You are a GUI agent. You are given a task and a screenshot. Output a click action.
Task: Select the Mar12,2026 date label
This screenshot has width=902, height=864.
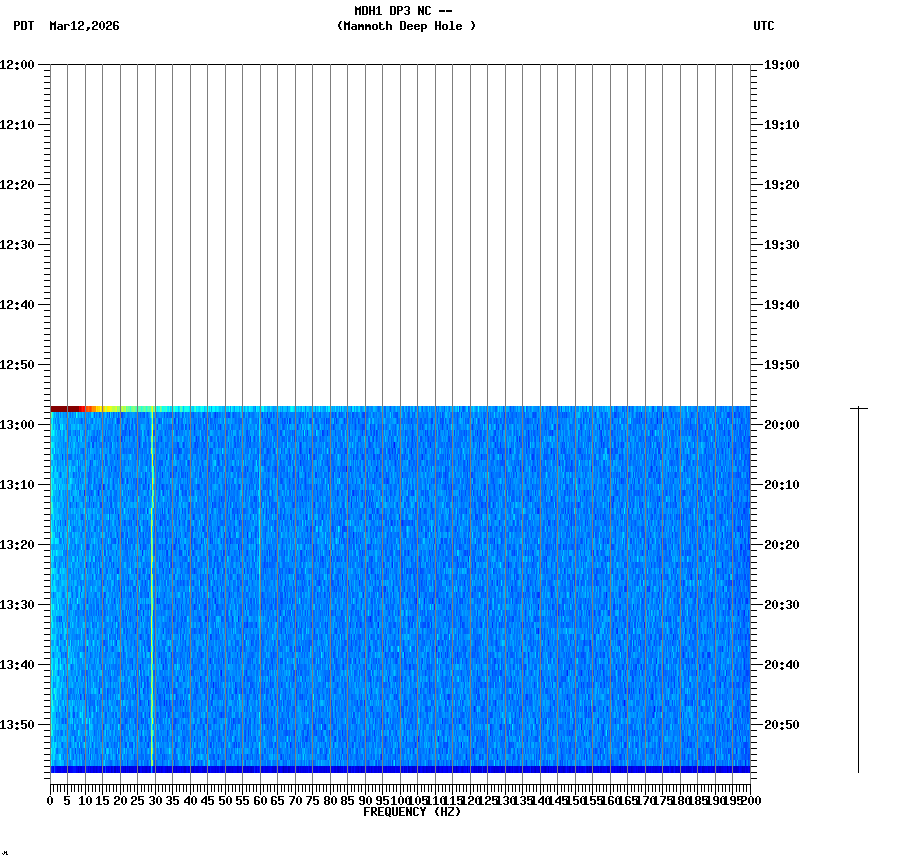[x=84, y=27]
